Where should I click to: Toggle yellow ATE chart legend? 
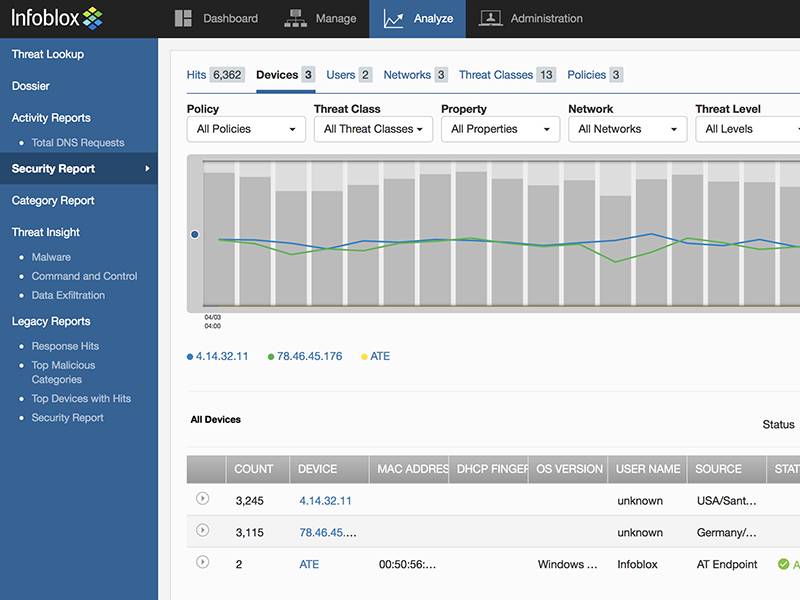pyautogui.click(x=376, y=356)
